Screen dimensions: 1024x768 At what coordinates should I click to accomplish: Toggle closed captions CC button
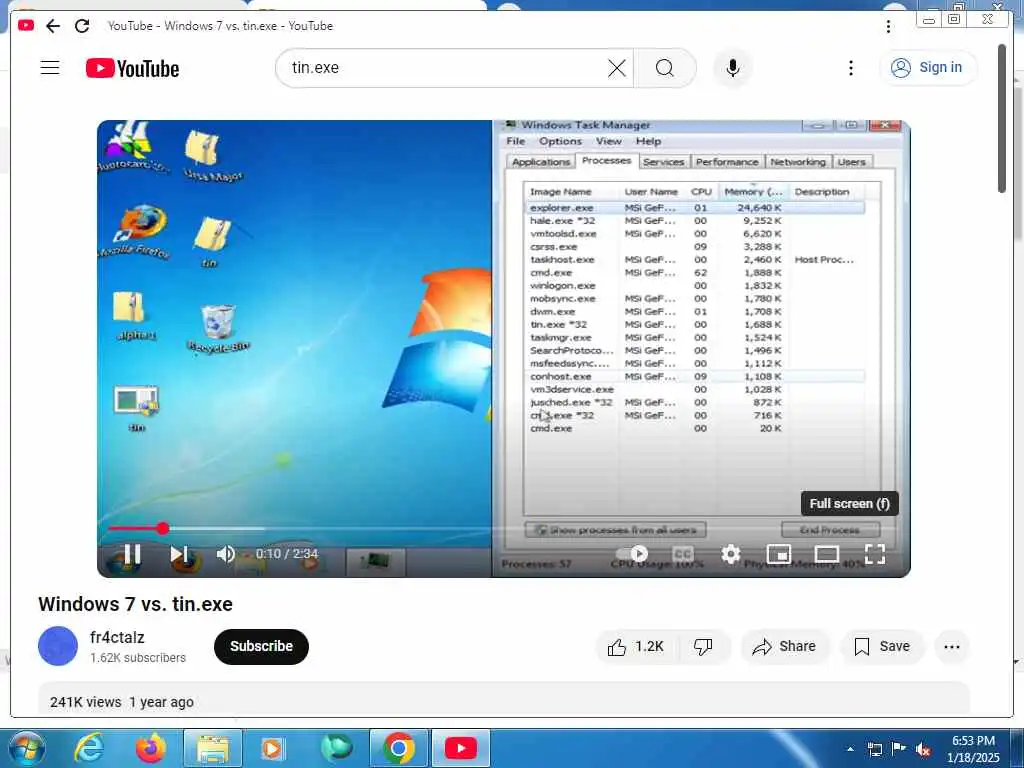coord(682,554)
